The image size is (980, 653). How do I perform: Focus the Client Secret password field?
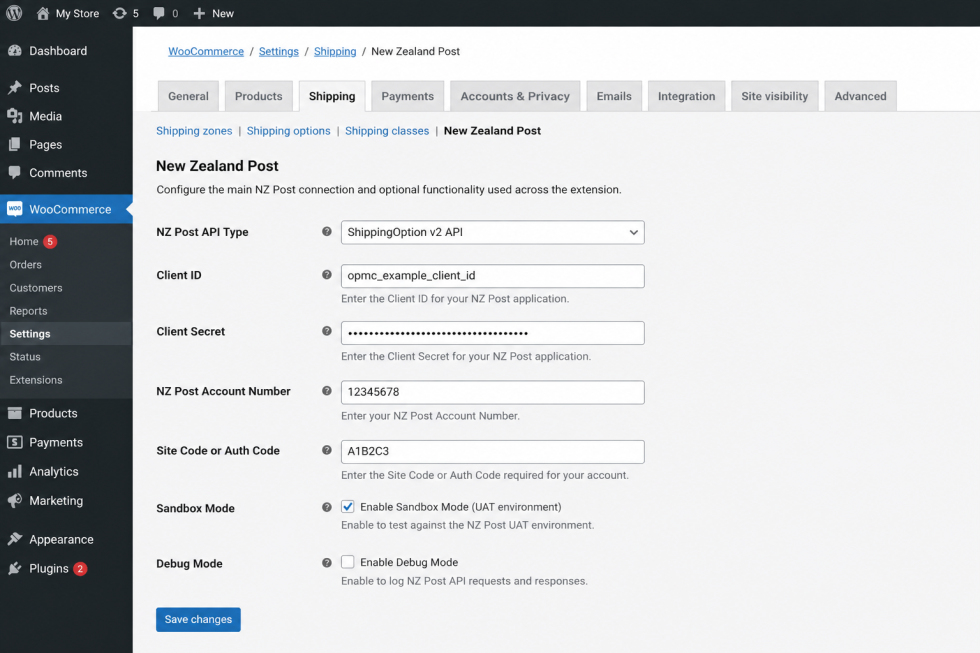coord(492,332)
